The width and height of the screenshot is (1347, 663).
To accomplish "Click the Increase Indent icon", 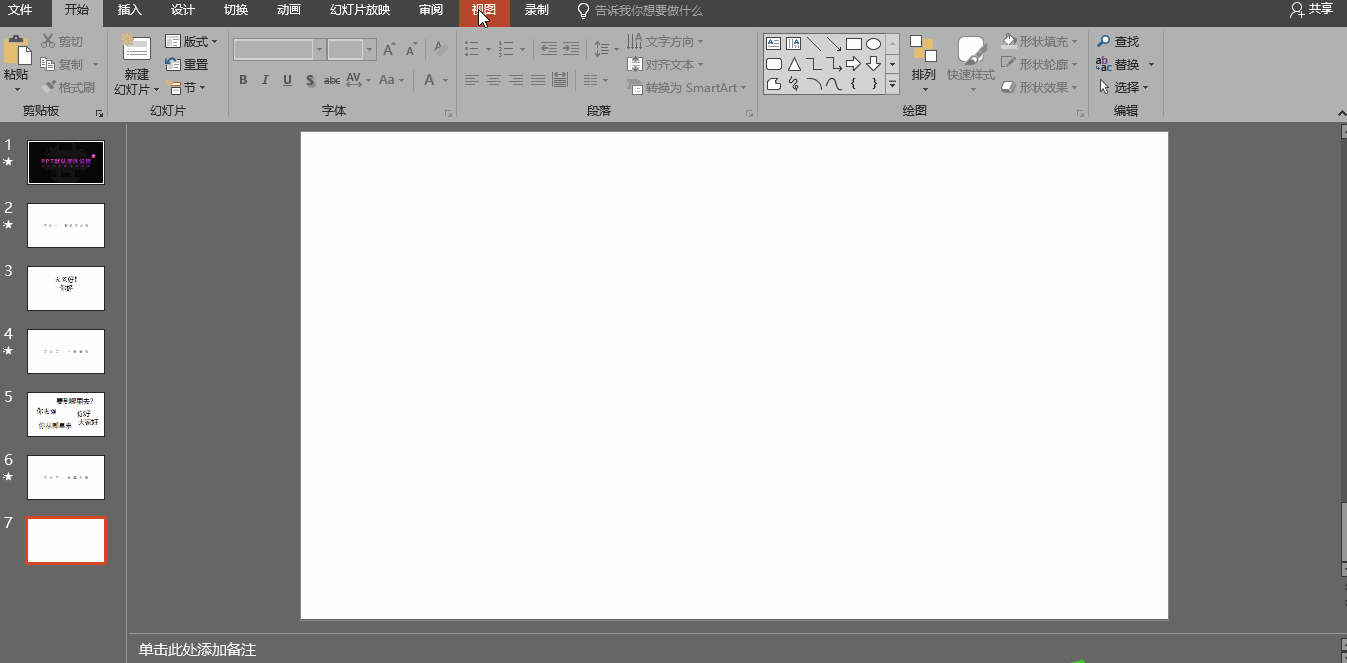I will click(x=571, y=48).
